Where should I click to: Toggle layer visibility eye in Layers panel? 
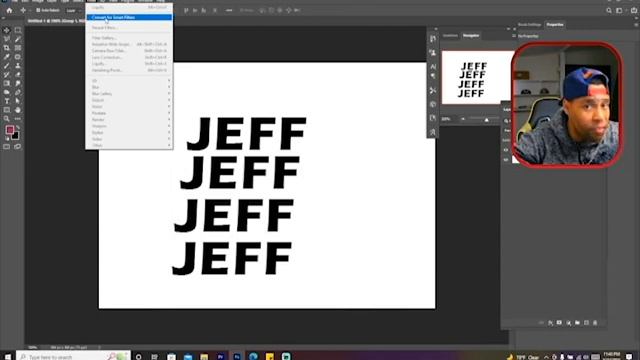(x=506, y=150)
